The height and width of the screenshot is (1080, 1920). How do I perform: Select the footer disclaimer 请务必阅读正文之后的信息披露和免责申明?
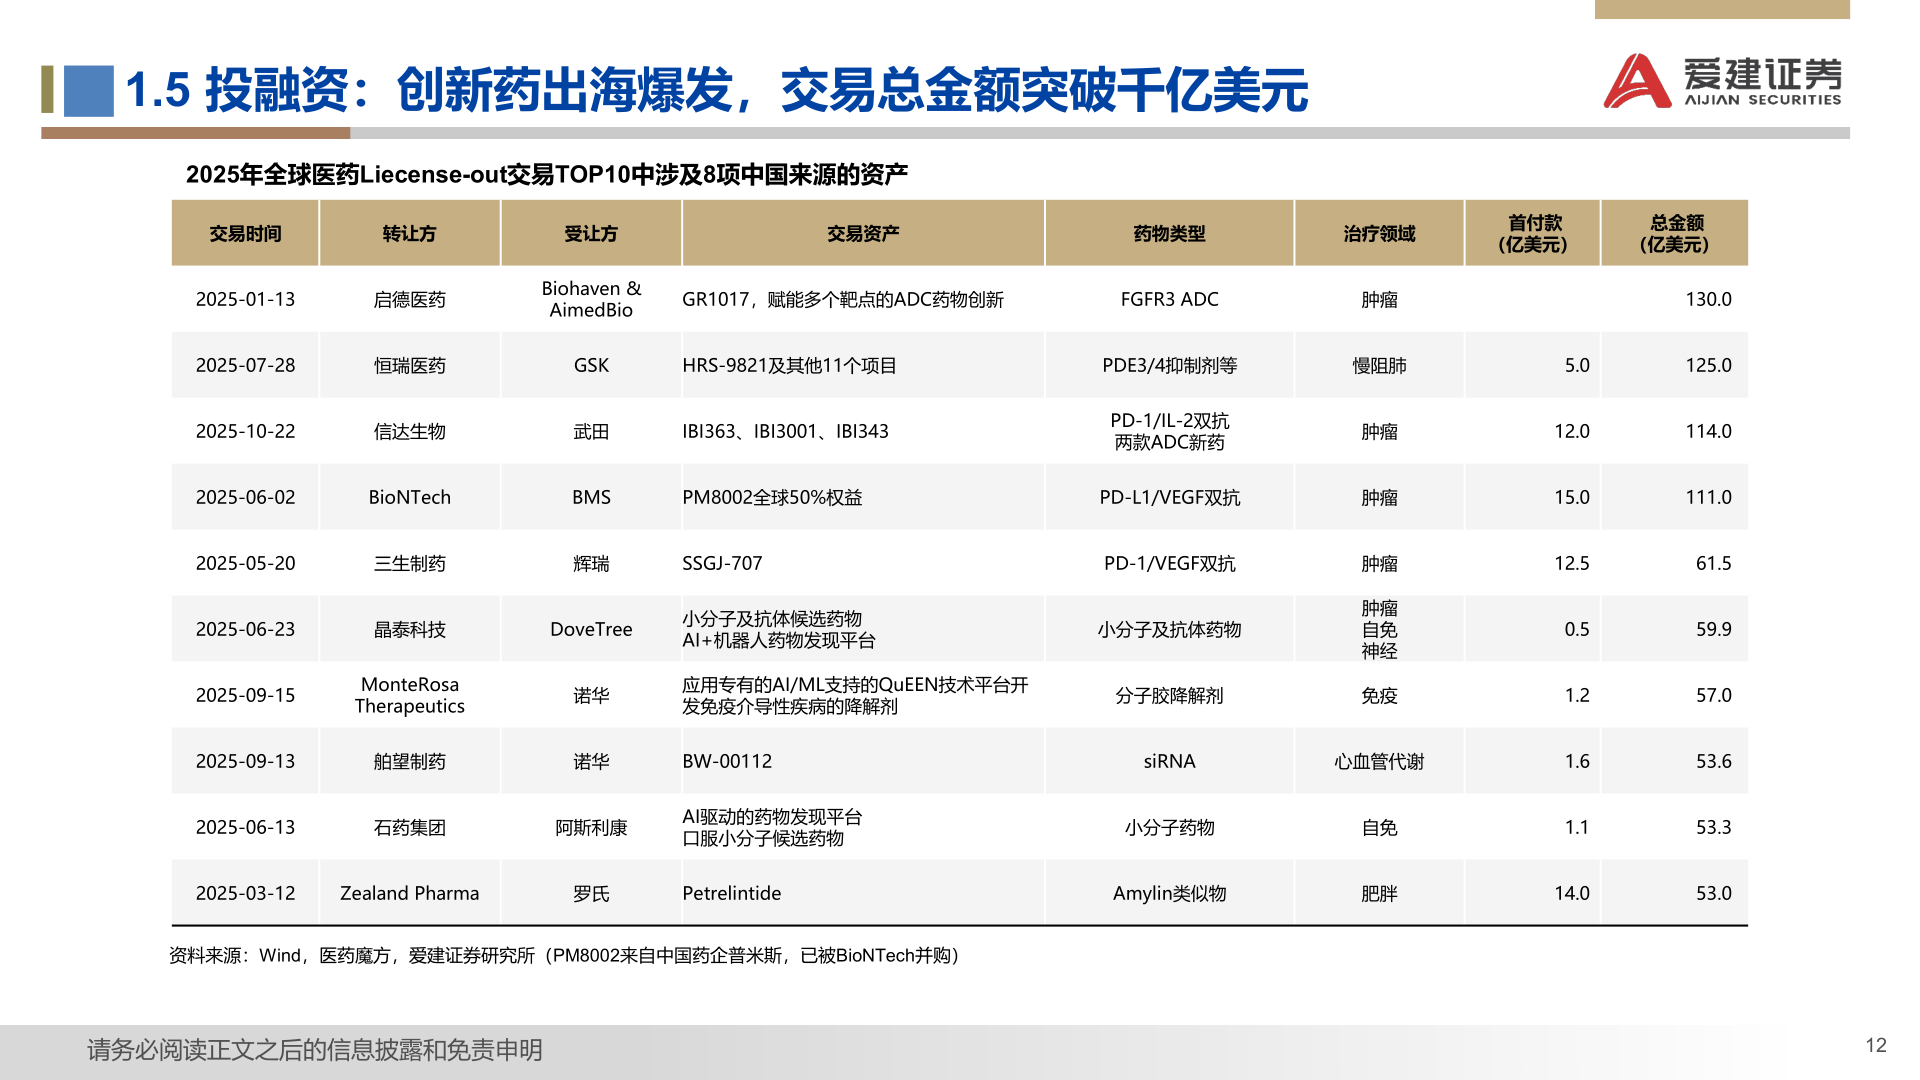tap(315, 1048)
